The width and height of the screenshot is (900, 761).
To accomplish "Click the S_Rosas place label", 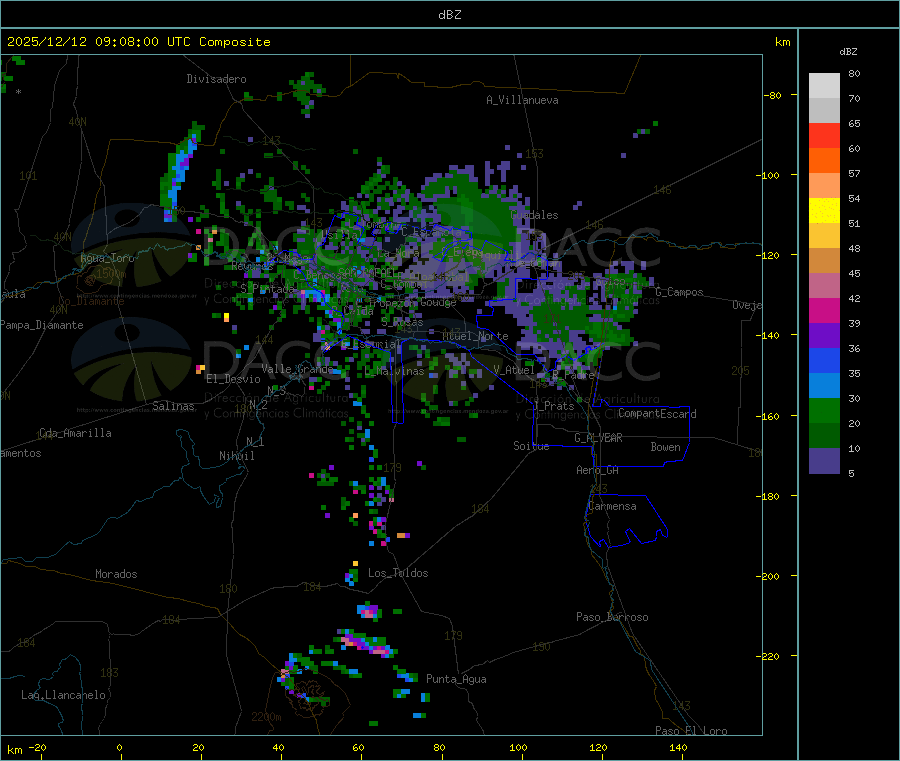I will (402, 322).
